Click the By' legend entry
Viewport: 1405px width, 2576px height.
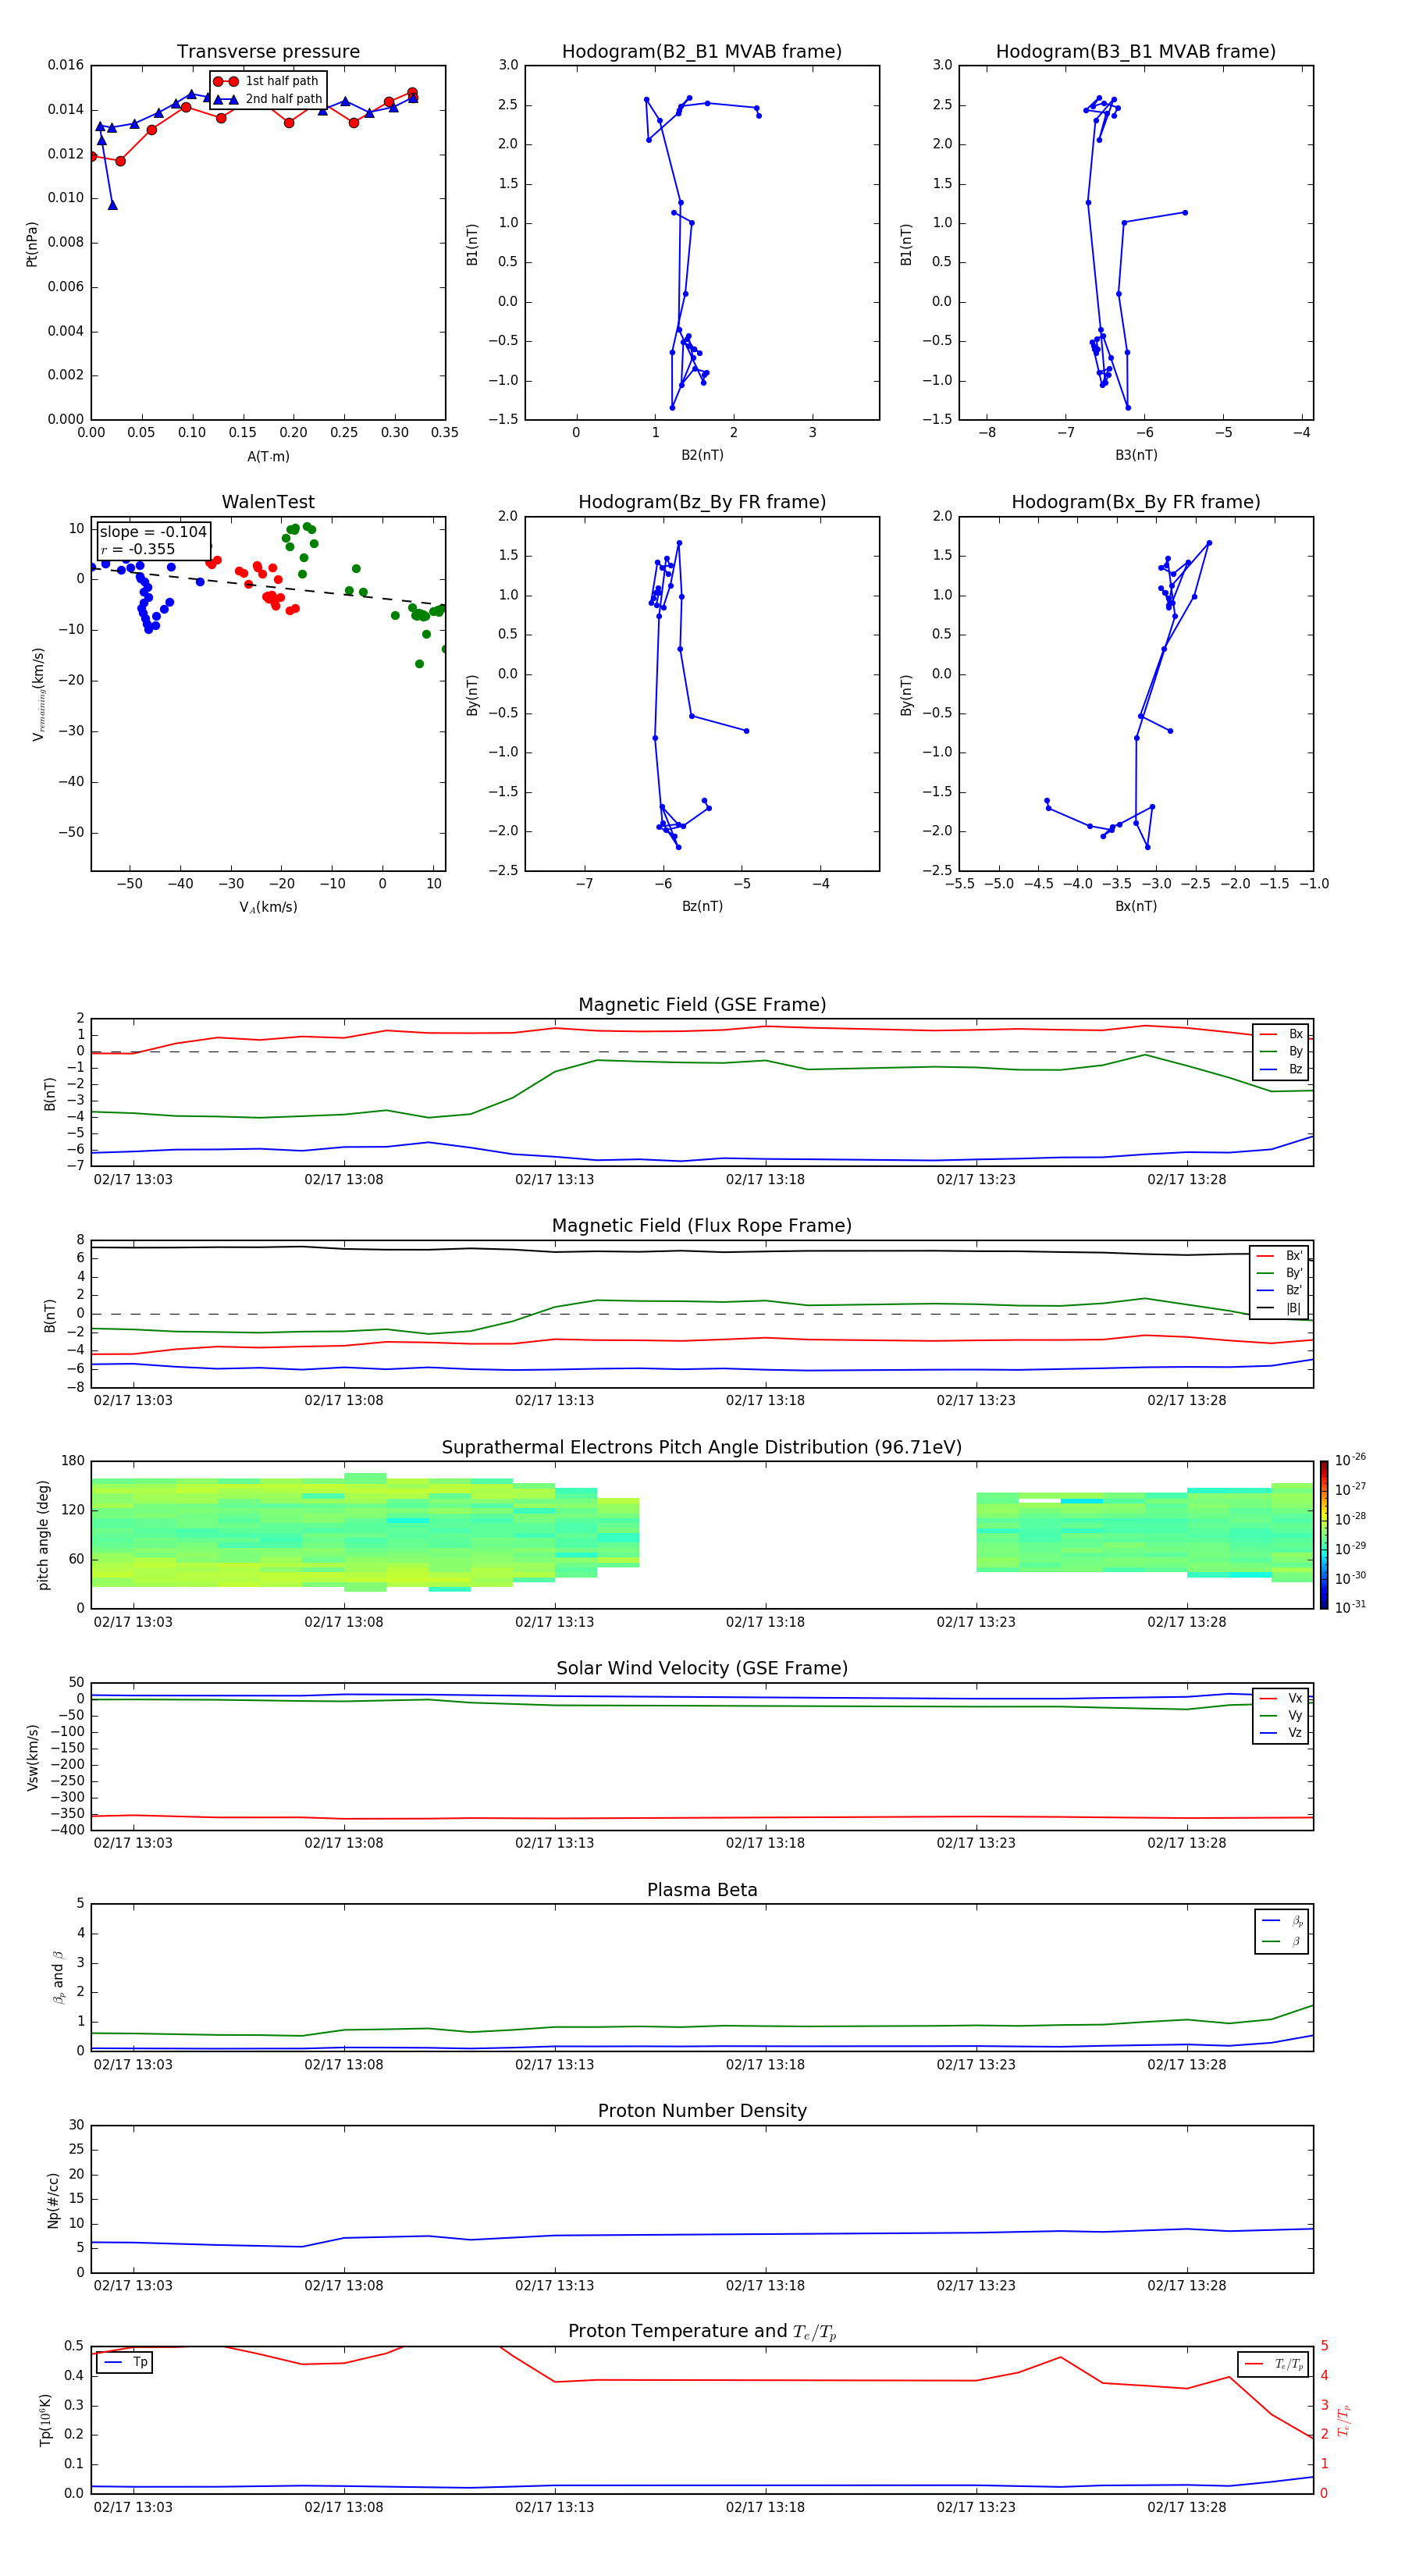click(x=1279, y=1273)
